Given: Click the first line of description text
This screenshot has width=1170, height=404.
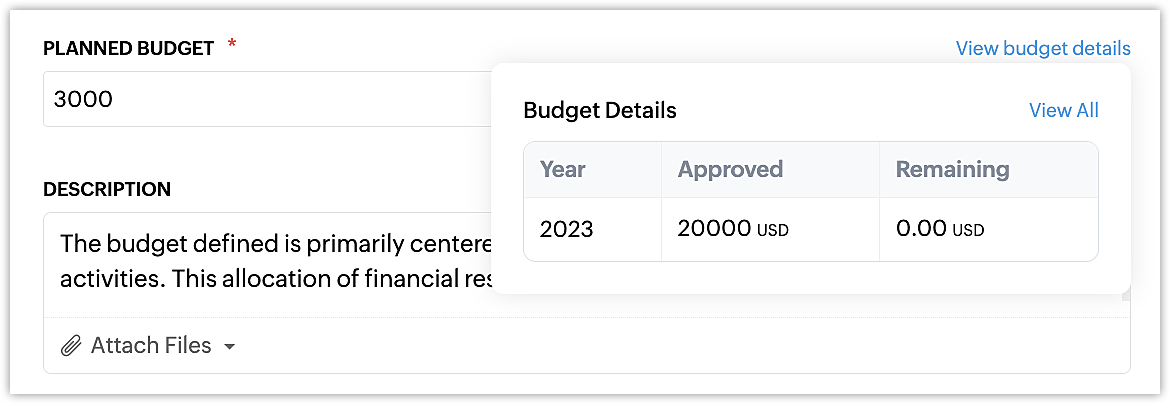Looking at the screenshot, I should point(270,243).
